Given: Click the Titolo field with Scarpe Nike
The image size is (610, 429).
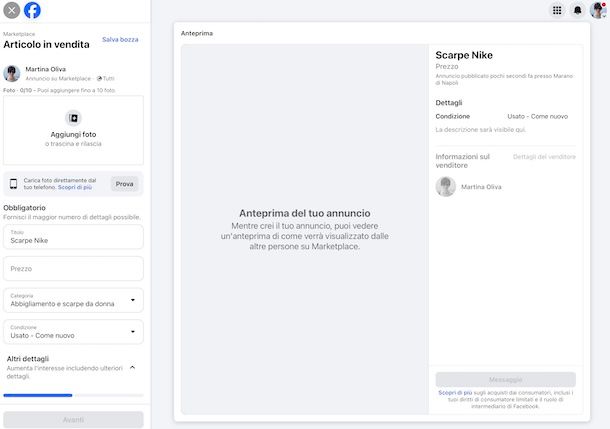Looking at the screenshot, I should click(73, 237).
